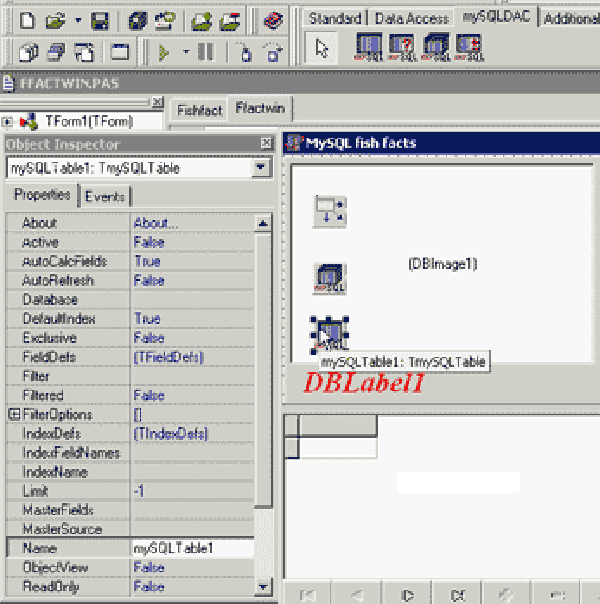
Task: Click the navigator Last record button
Action: coord(458,595)
